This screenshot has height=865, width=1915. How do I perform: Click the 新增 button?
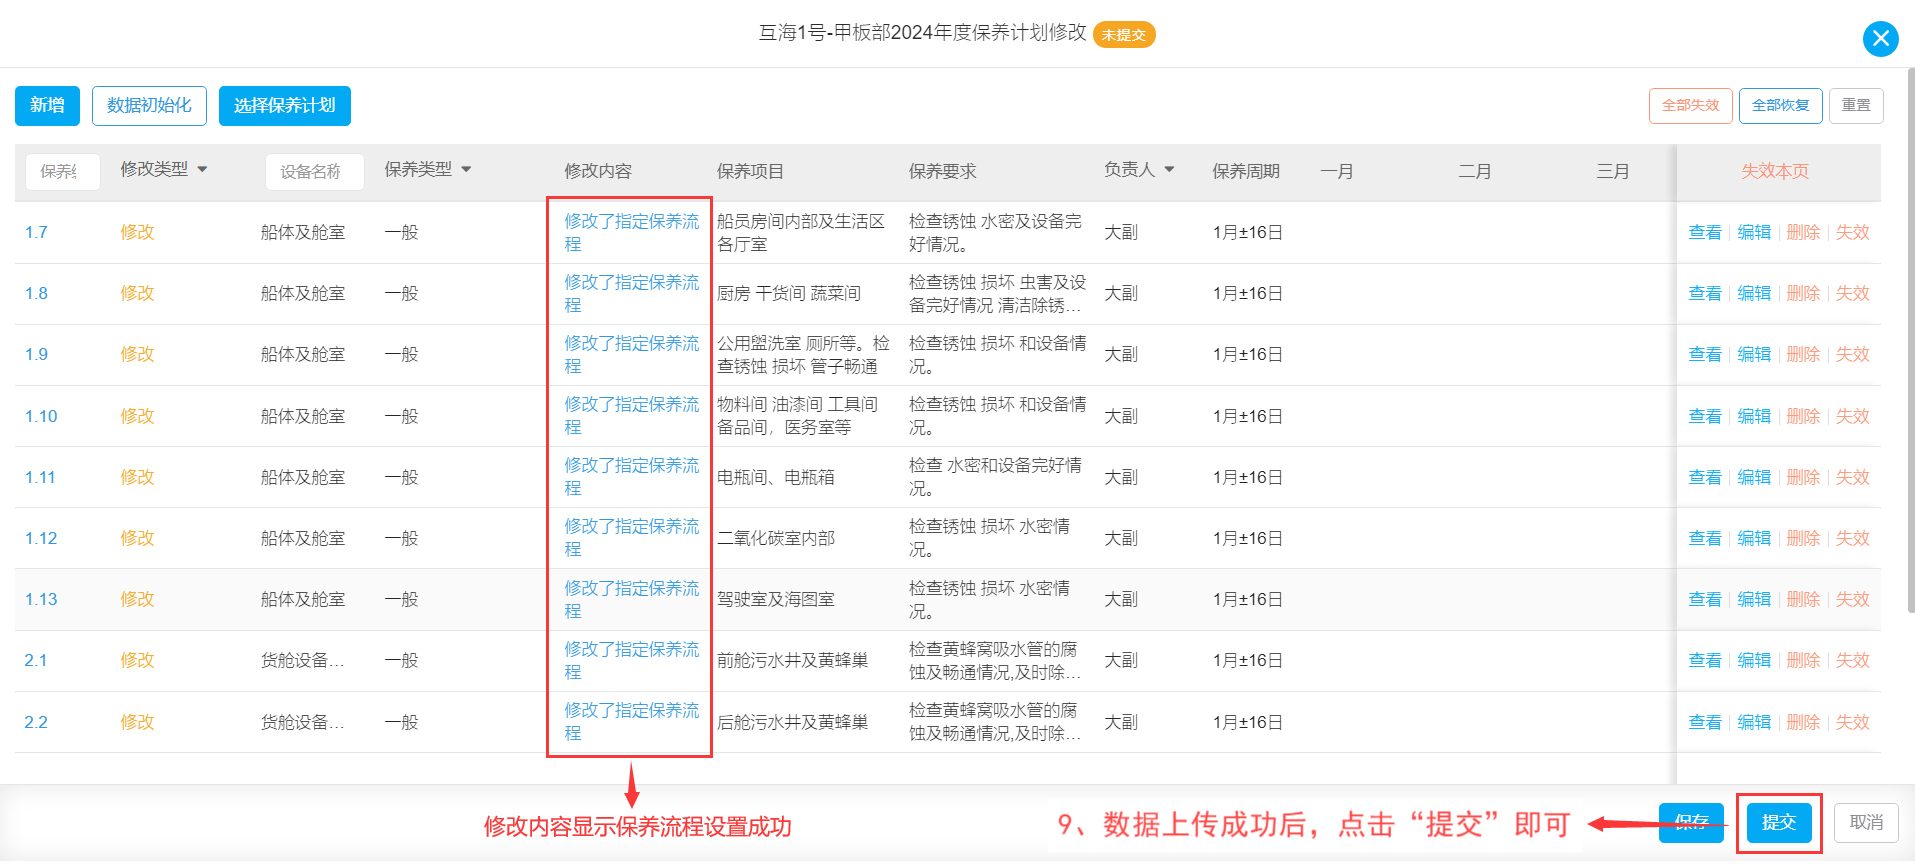point(47,105)
